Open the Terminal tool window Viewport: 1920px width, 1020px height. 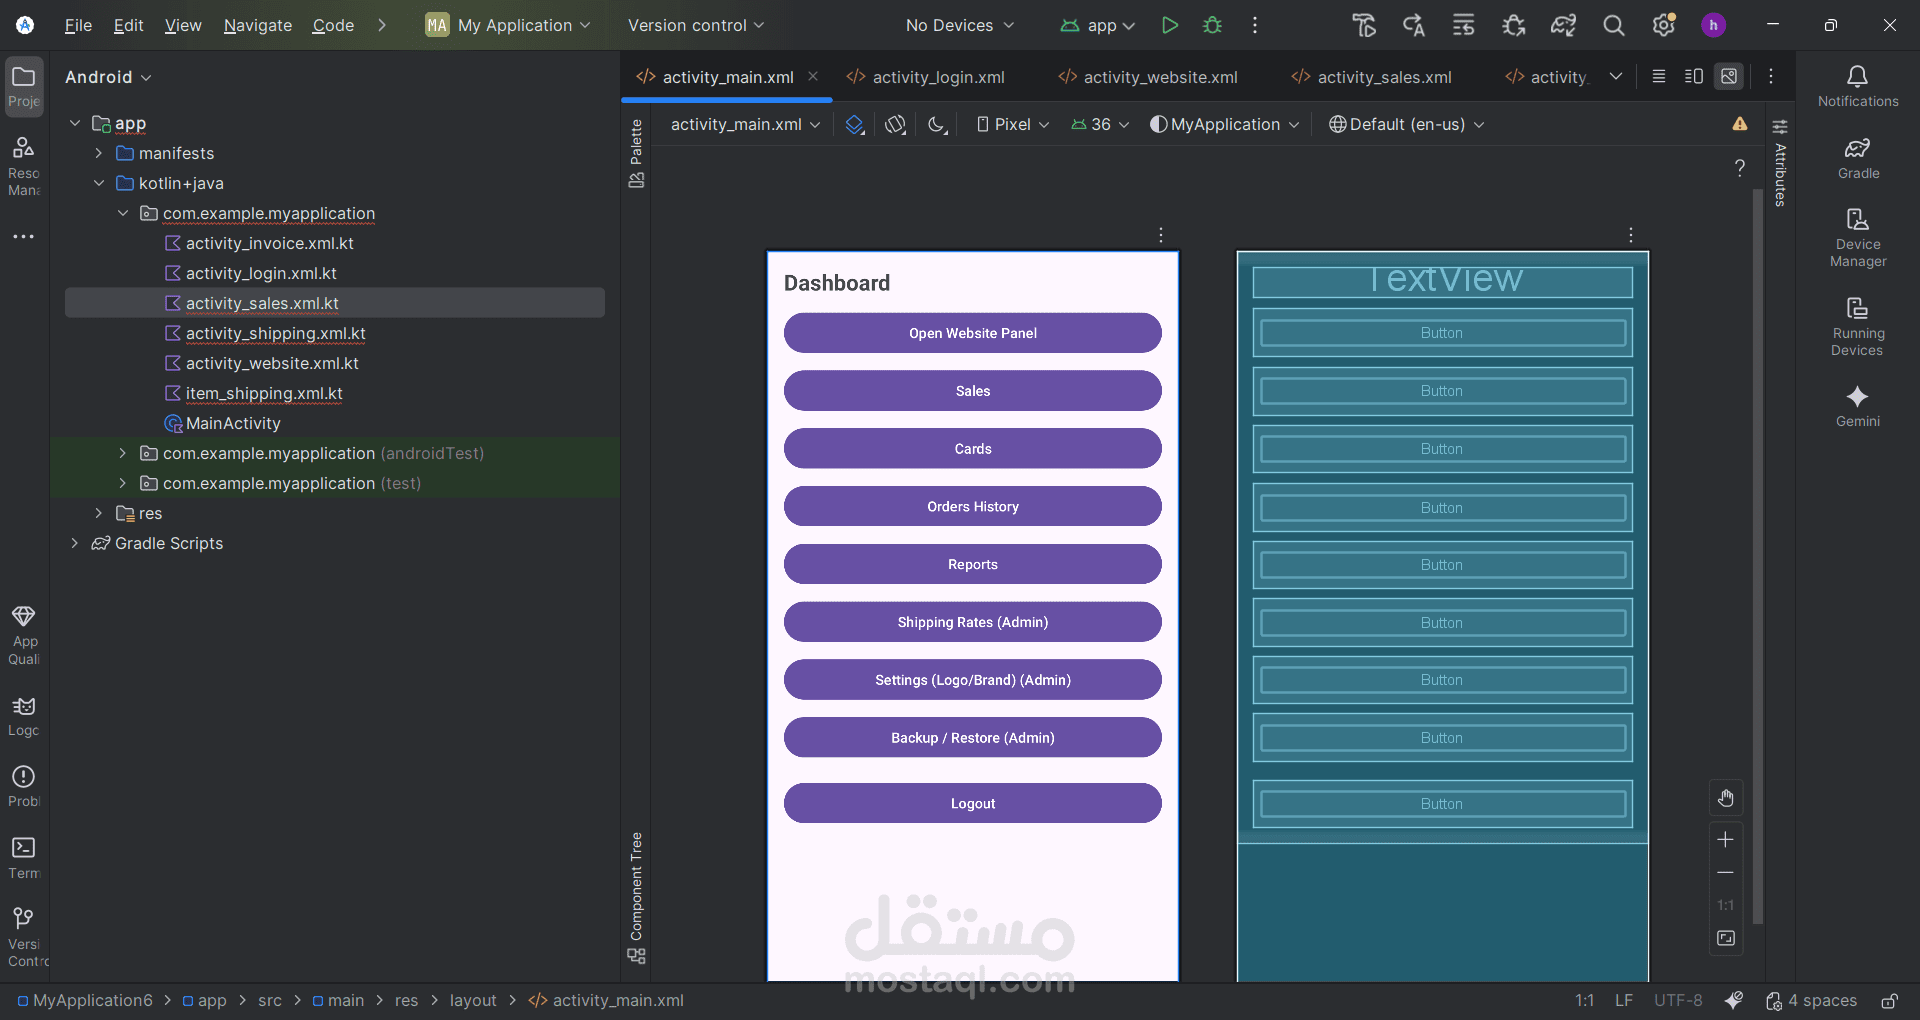coord(24,857)
